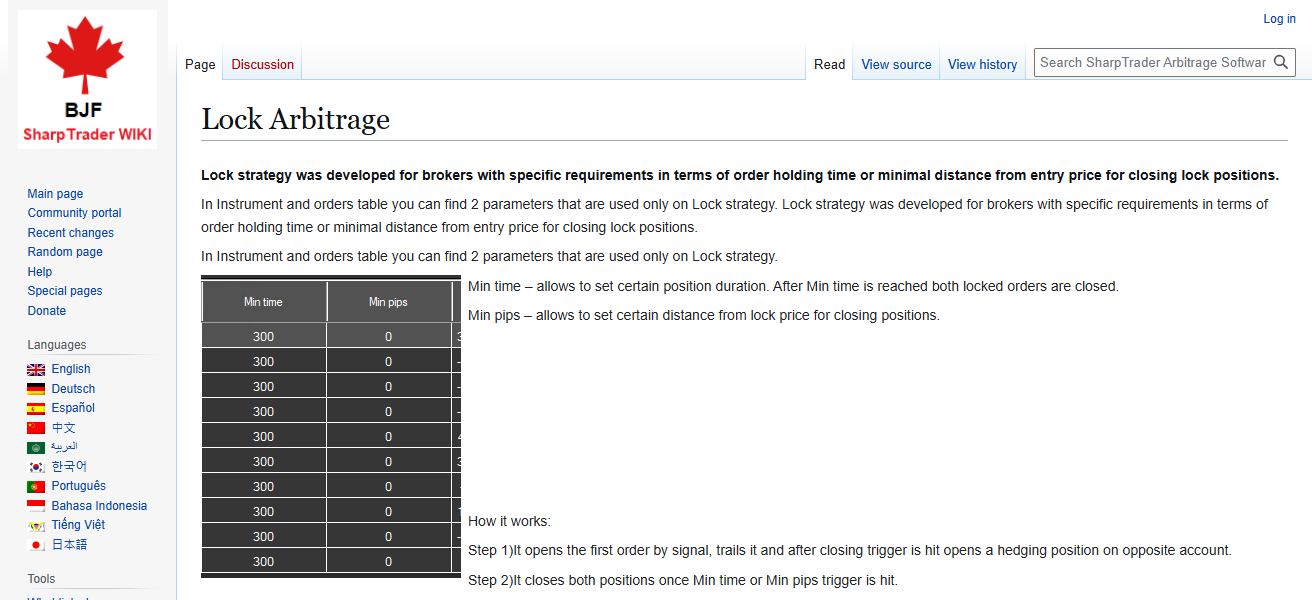Select the Deutsch German flag icon

35,388
